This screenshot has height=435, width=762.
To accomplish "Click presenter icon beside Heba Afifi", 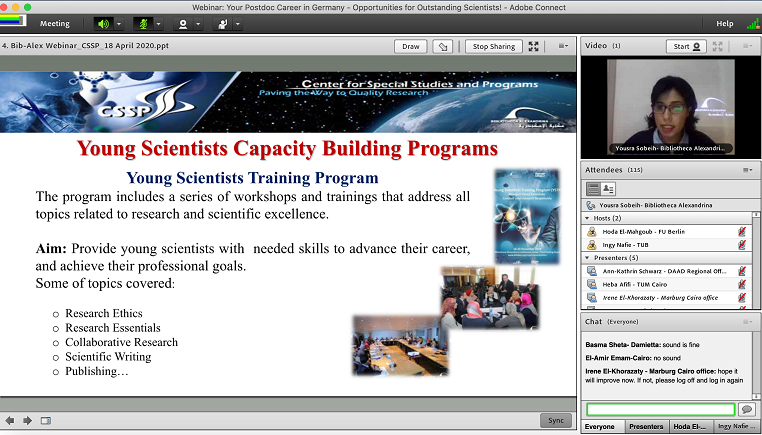I will (591, 284).
